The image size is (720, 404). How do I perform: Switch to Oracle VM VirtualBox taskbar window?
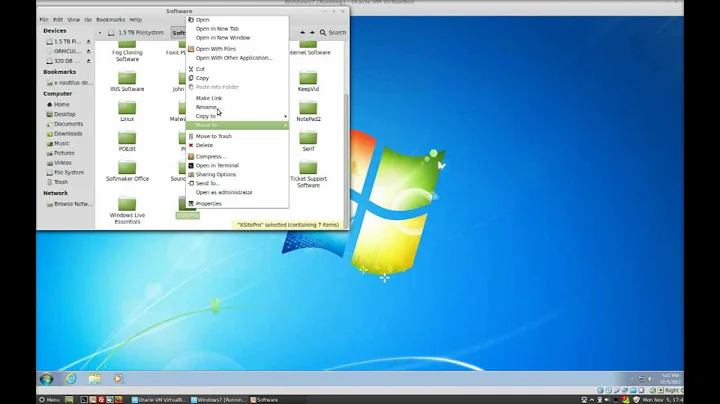tap(158, 400)
